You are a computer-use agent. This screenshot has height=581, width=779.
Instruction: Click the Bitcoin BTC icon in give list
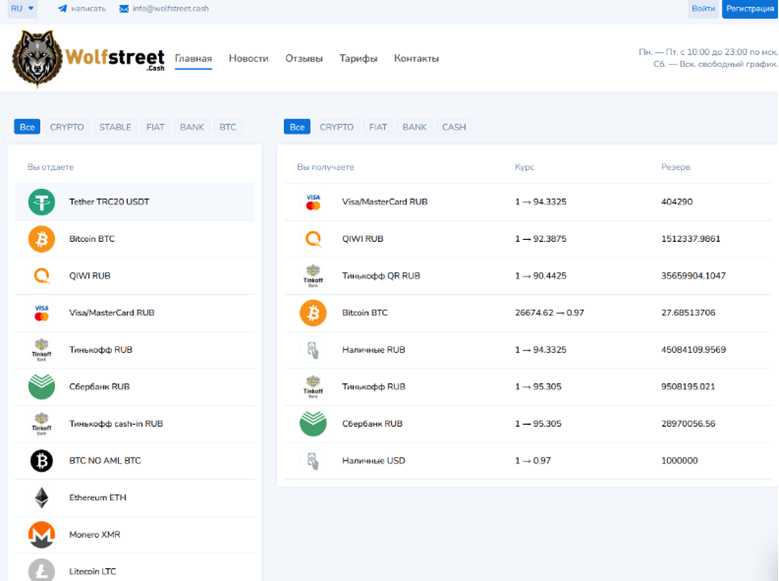pyautogui.click(x=42, y=239)
